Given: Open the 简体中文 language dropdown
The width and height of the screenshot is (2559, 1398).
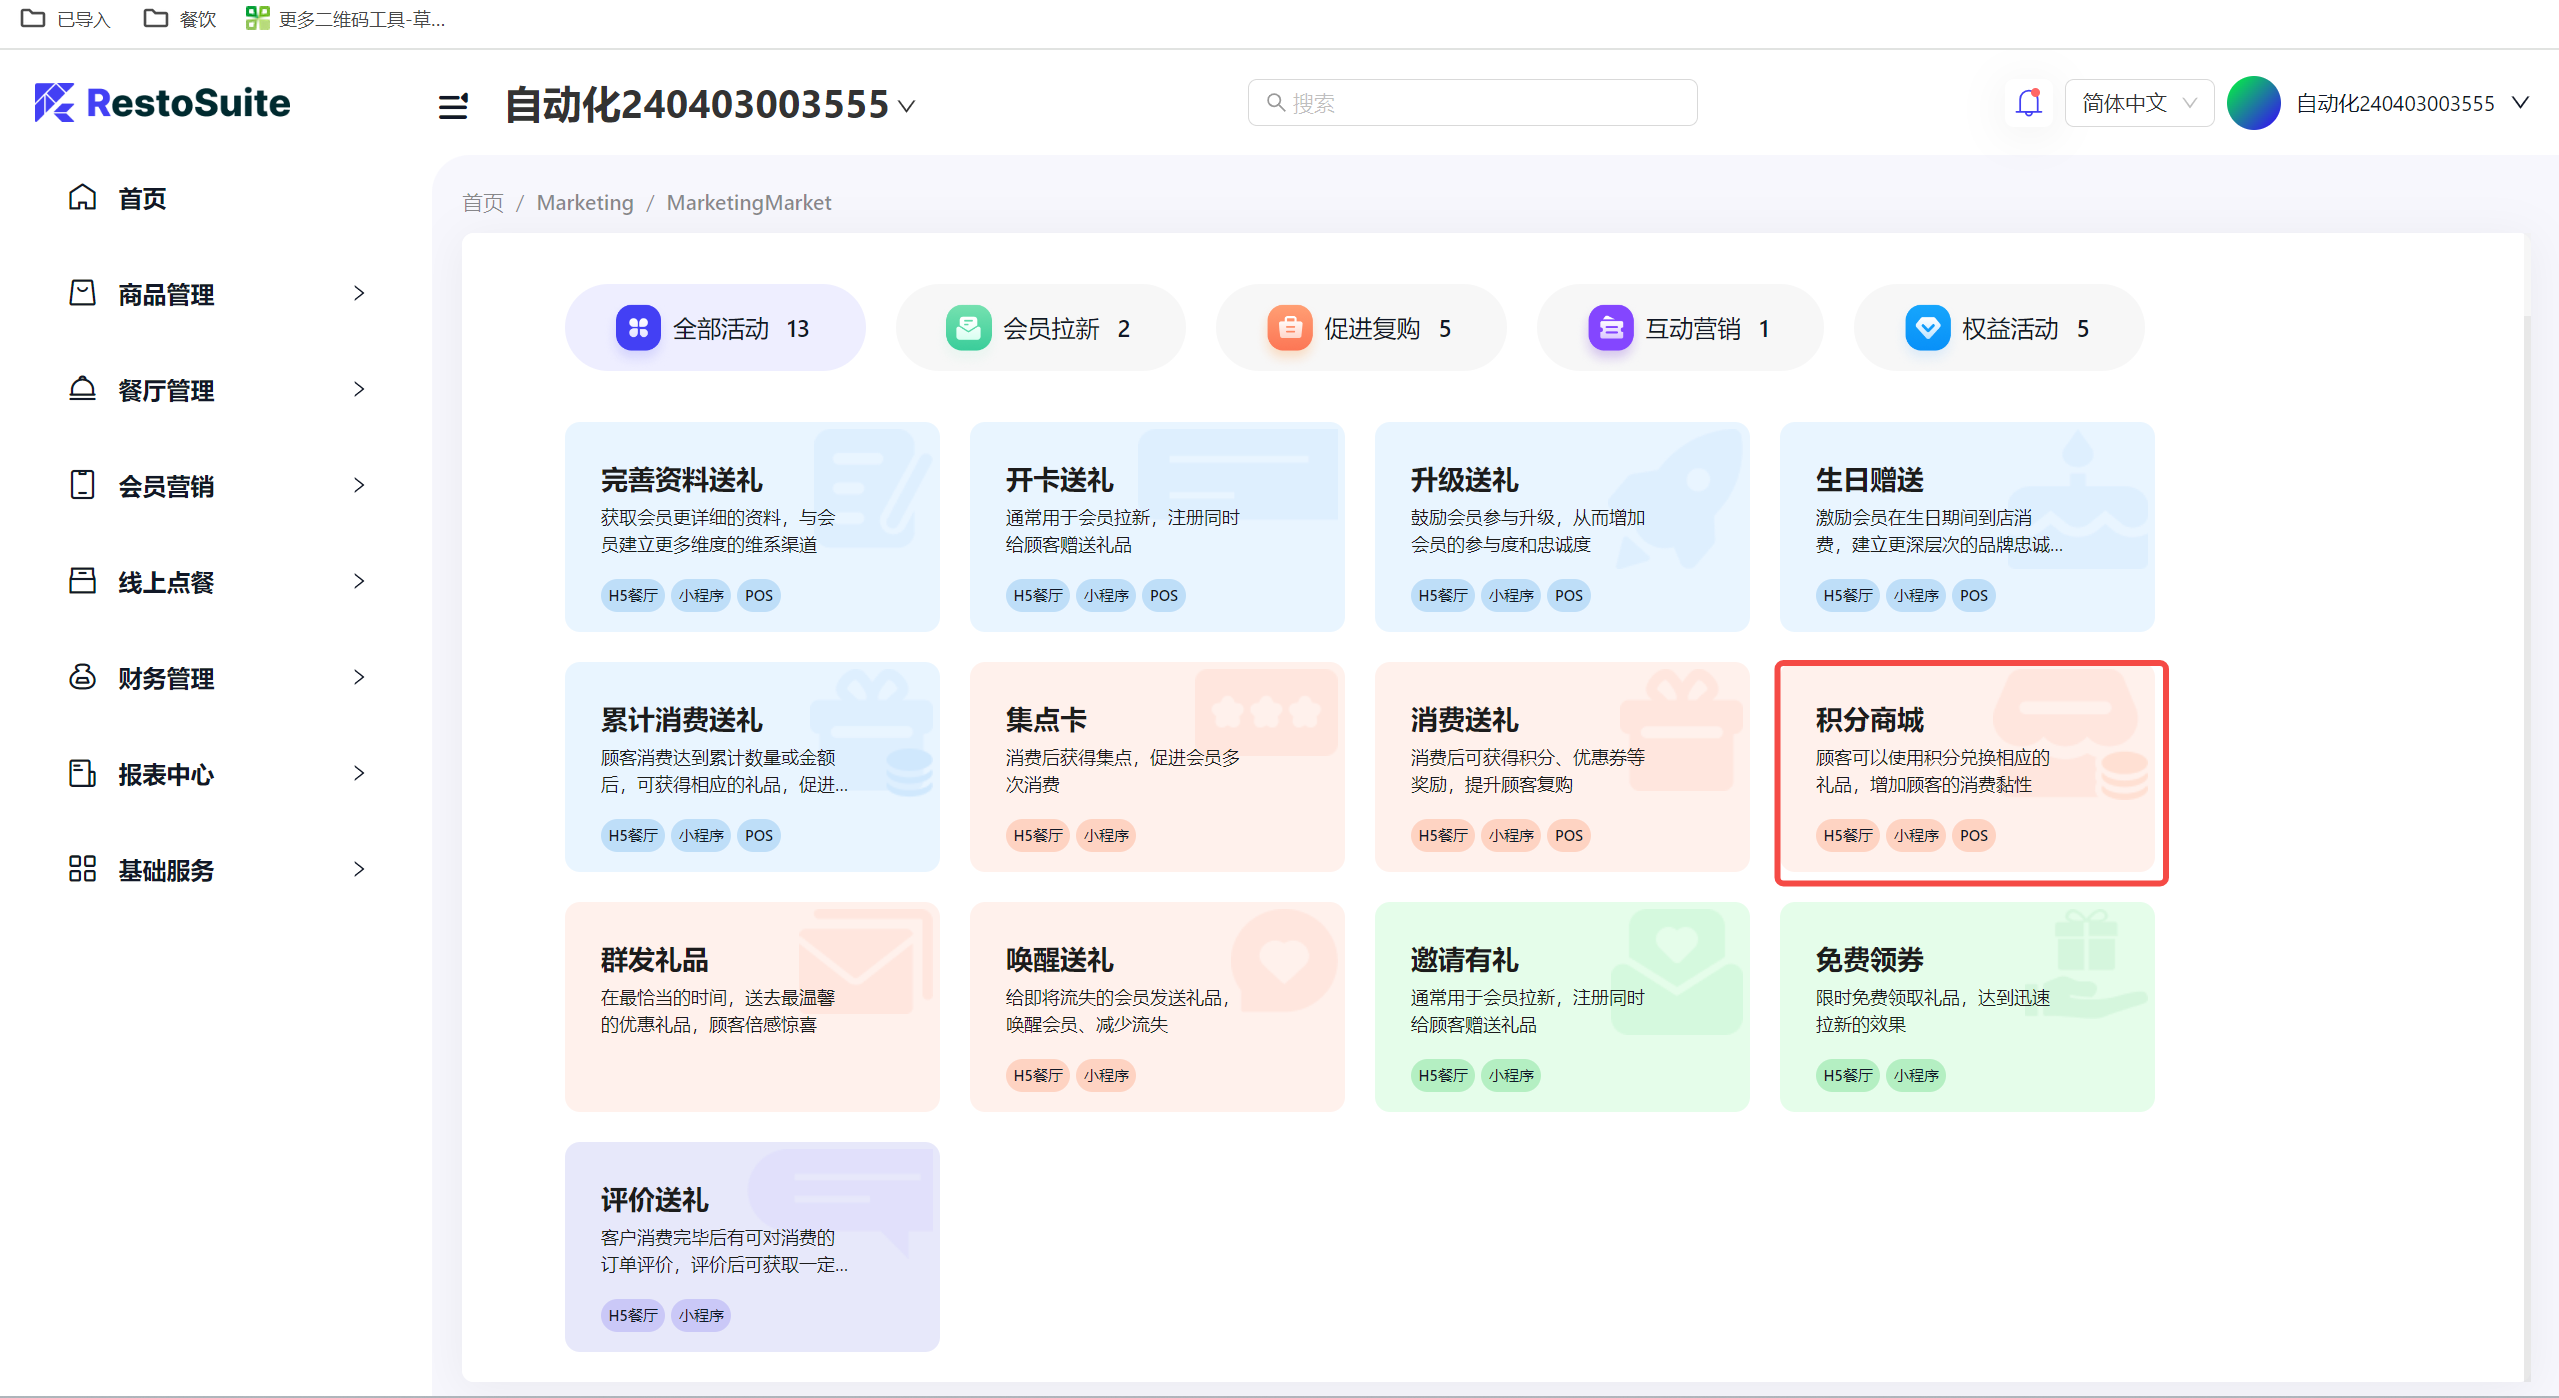Looking at the screenshot, I should pos(2139,103).
